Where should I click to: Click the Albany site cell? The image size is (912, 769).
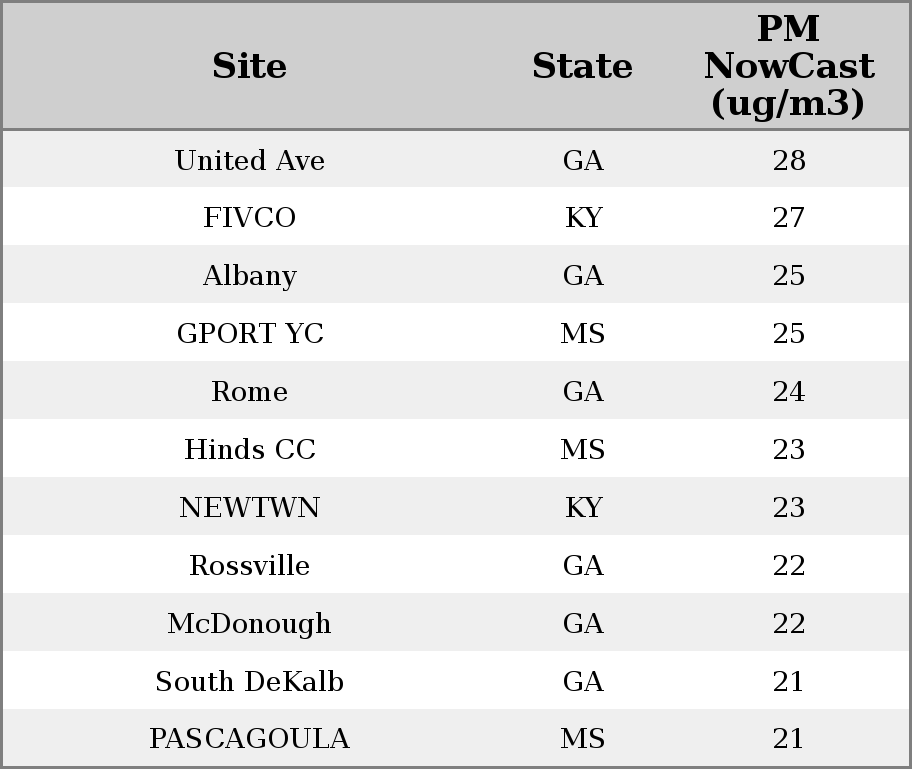249,276
